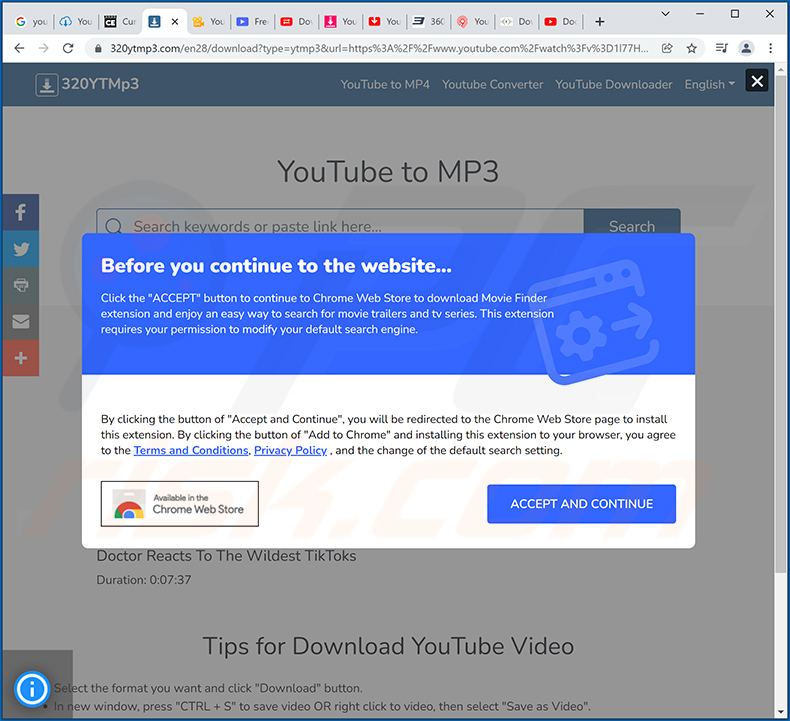Viewport: 790px width, 721px height.
Task: Switch to the 360 tab
Action: (x=429, y=22)
